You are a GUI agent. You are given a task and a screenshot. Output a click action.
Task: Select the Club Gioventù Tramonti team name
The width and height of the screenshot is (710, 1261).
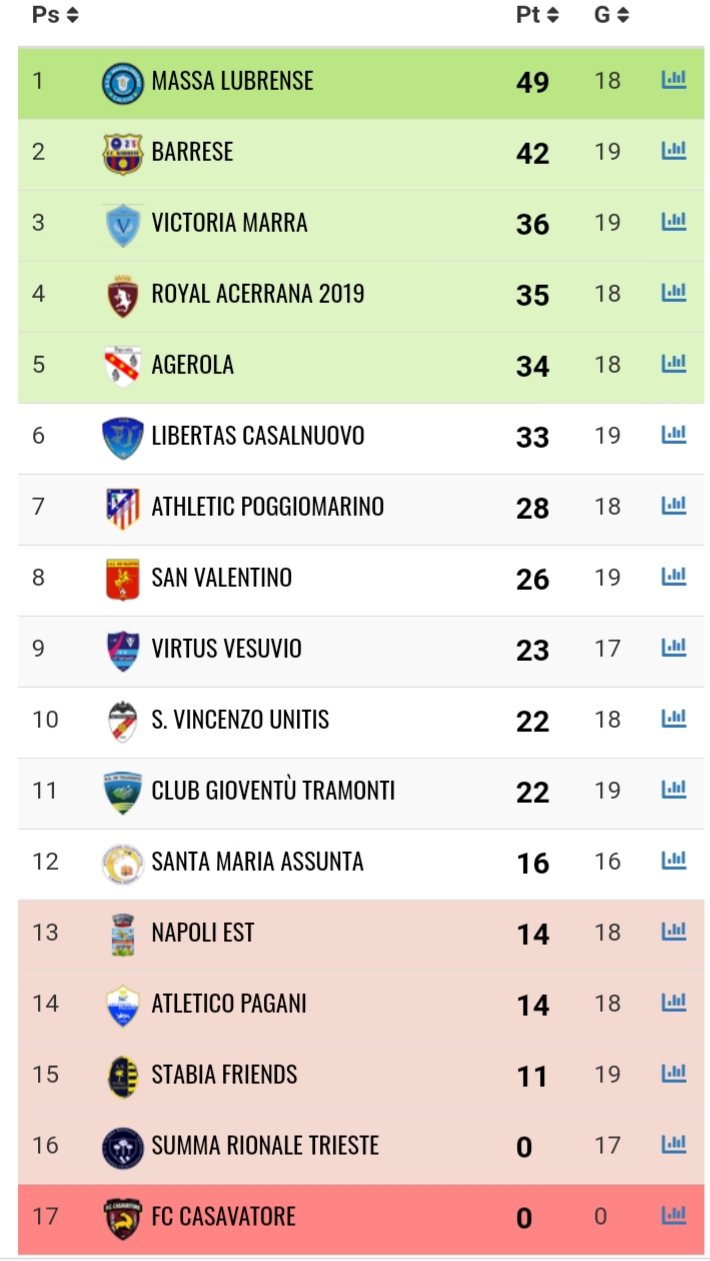[x=273, y=790]
